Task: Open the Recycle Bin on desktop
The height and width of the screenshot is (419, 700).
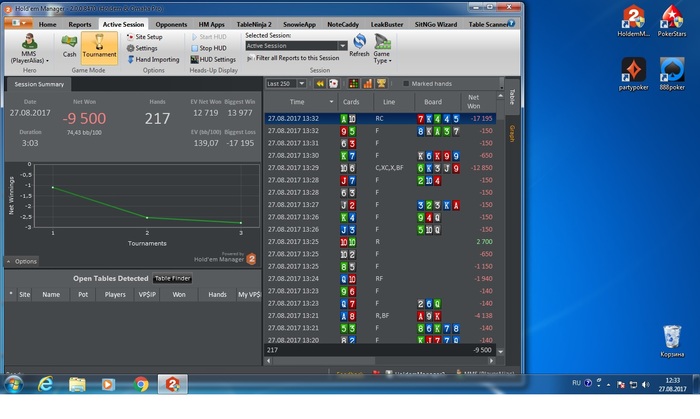Action: [672, 341]
